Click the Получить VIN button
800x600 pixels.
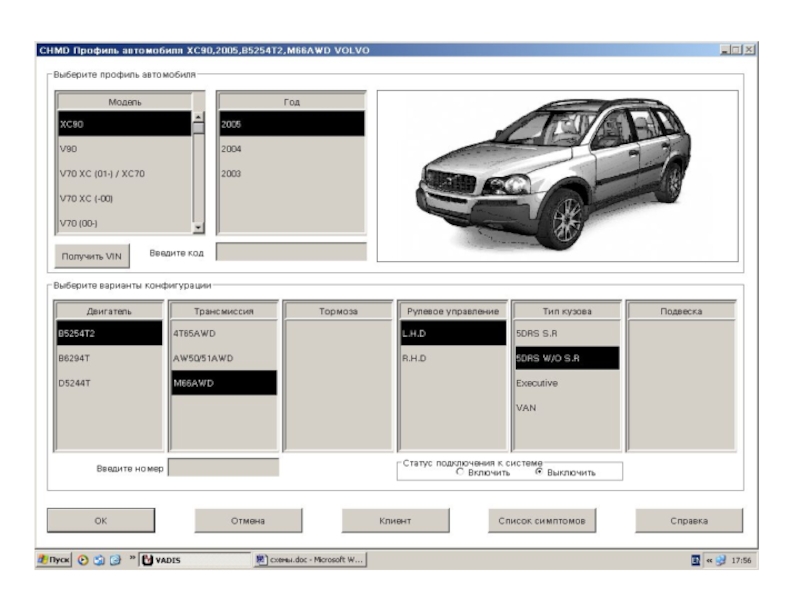(92, 256)
